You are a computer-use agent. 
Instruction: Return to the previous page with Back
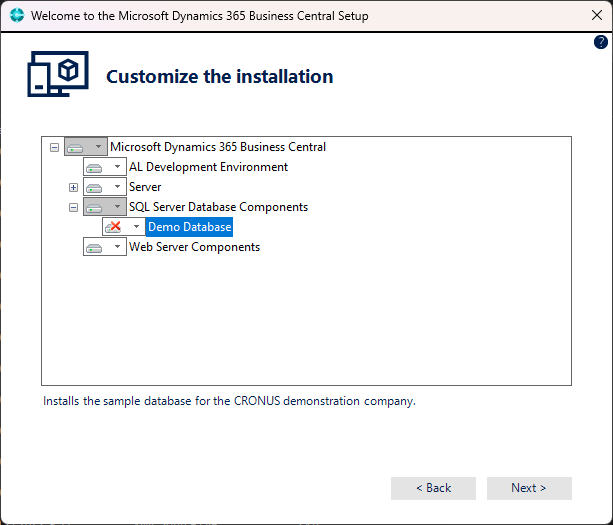coord(433,488)
